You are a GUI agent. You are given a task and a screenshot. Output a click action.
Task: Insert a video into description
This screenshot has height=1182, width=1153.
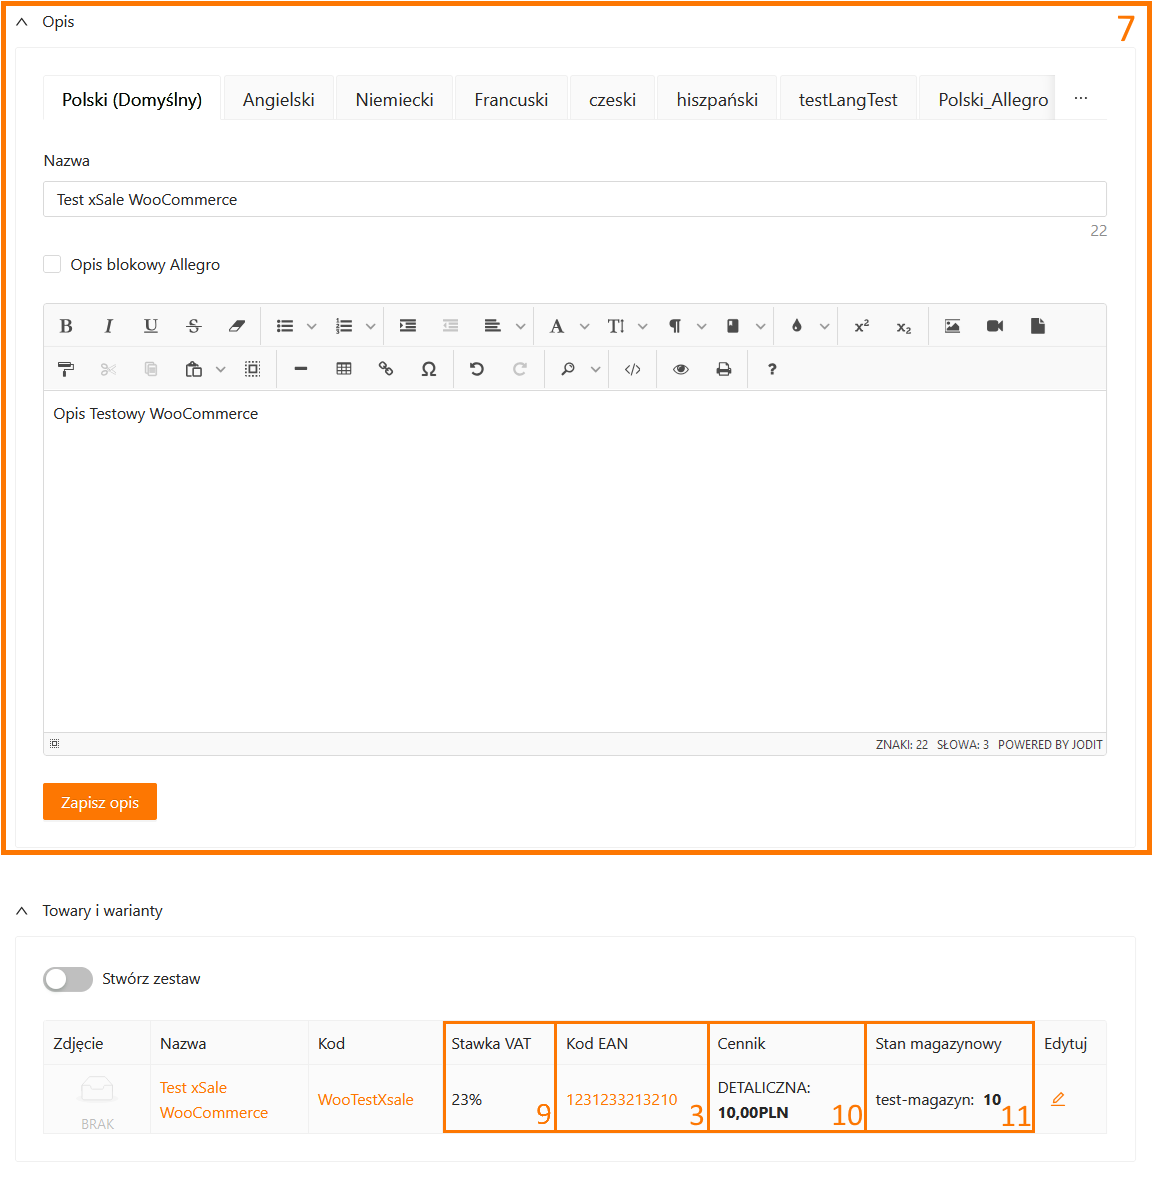995,326
